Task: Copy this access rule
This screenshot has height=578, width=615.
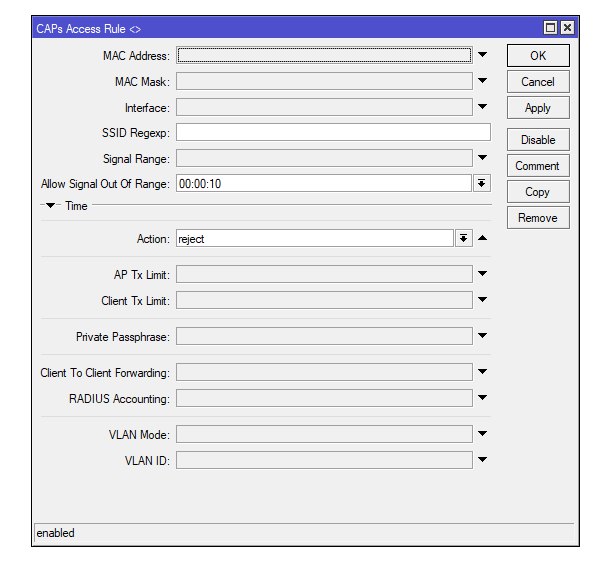Action: (538, 191)
